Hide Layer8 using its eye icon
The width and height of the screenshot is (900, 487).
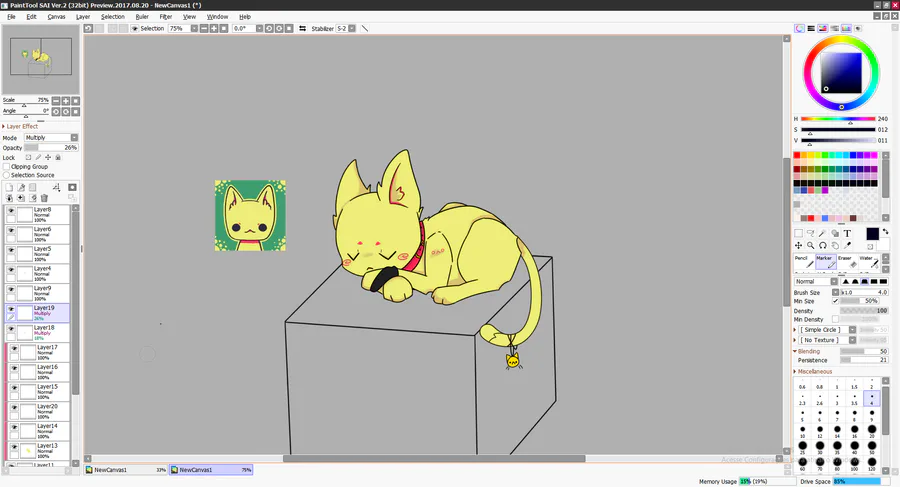(11, 211)
